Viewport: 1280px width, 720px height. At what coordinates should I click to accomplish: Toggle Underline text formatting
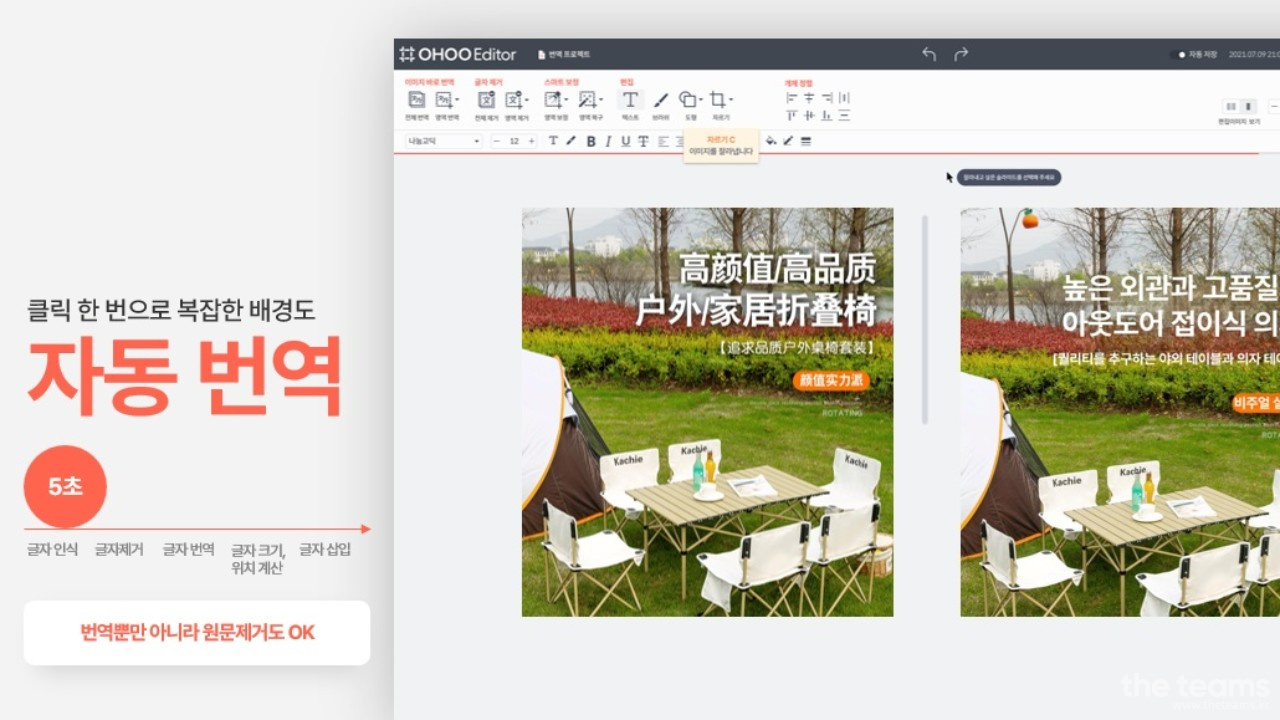click(626, 141)
